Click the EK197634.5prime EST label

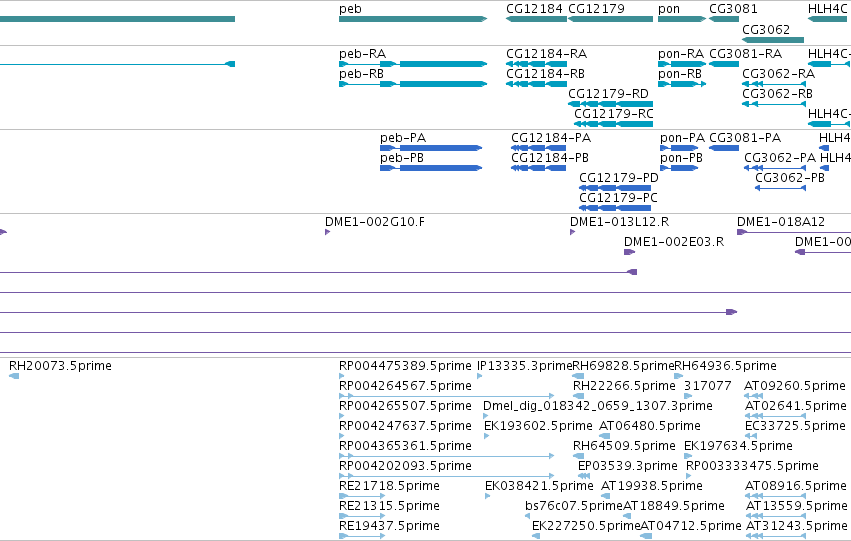pyautogui.click(x=738, y=446)
